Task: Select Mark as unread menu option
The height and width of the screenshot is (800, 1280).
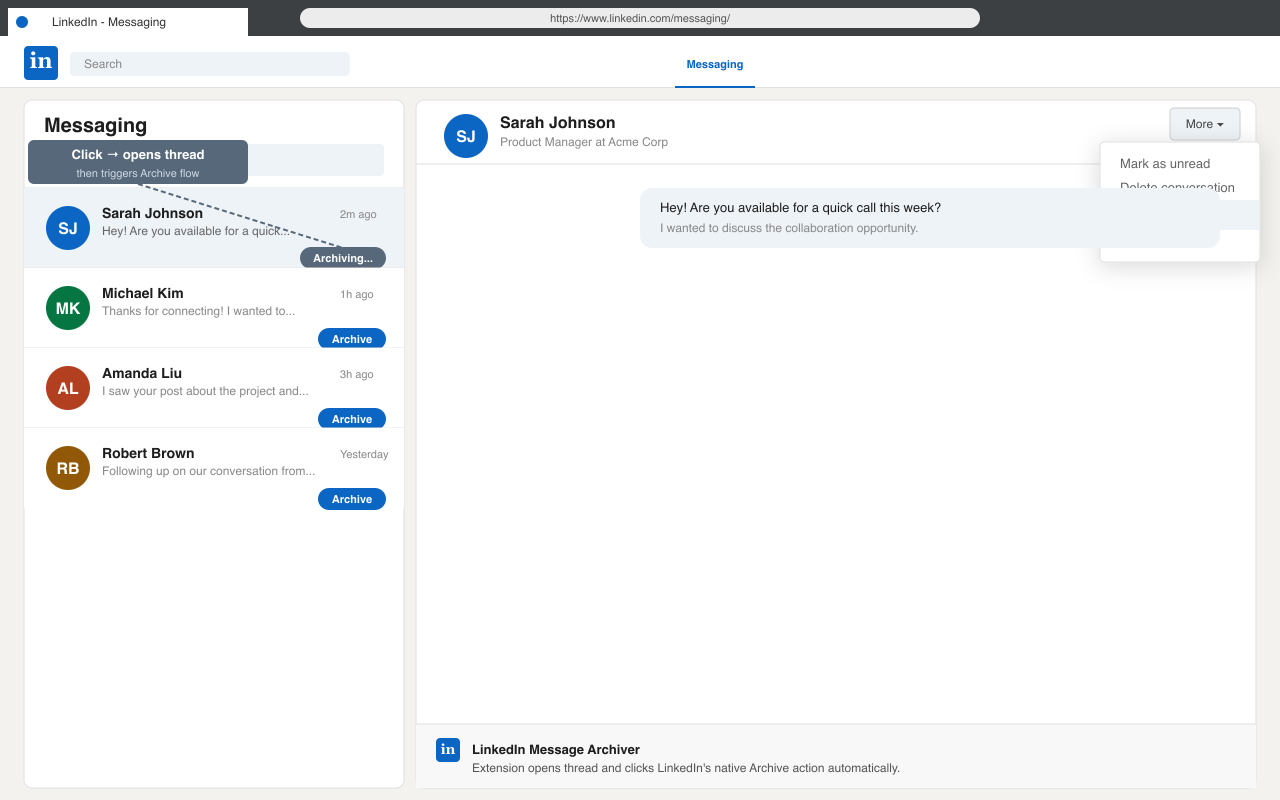Action: click(1165, 163)
